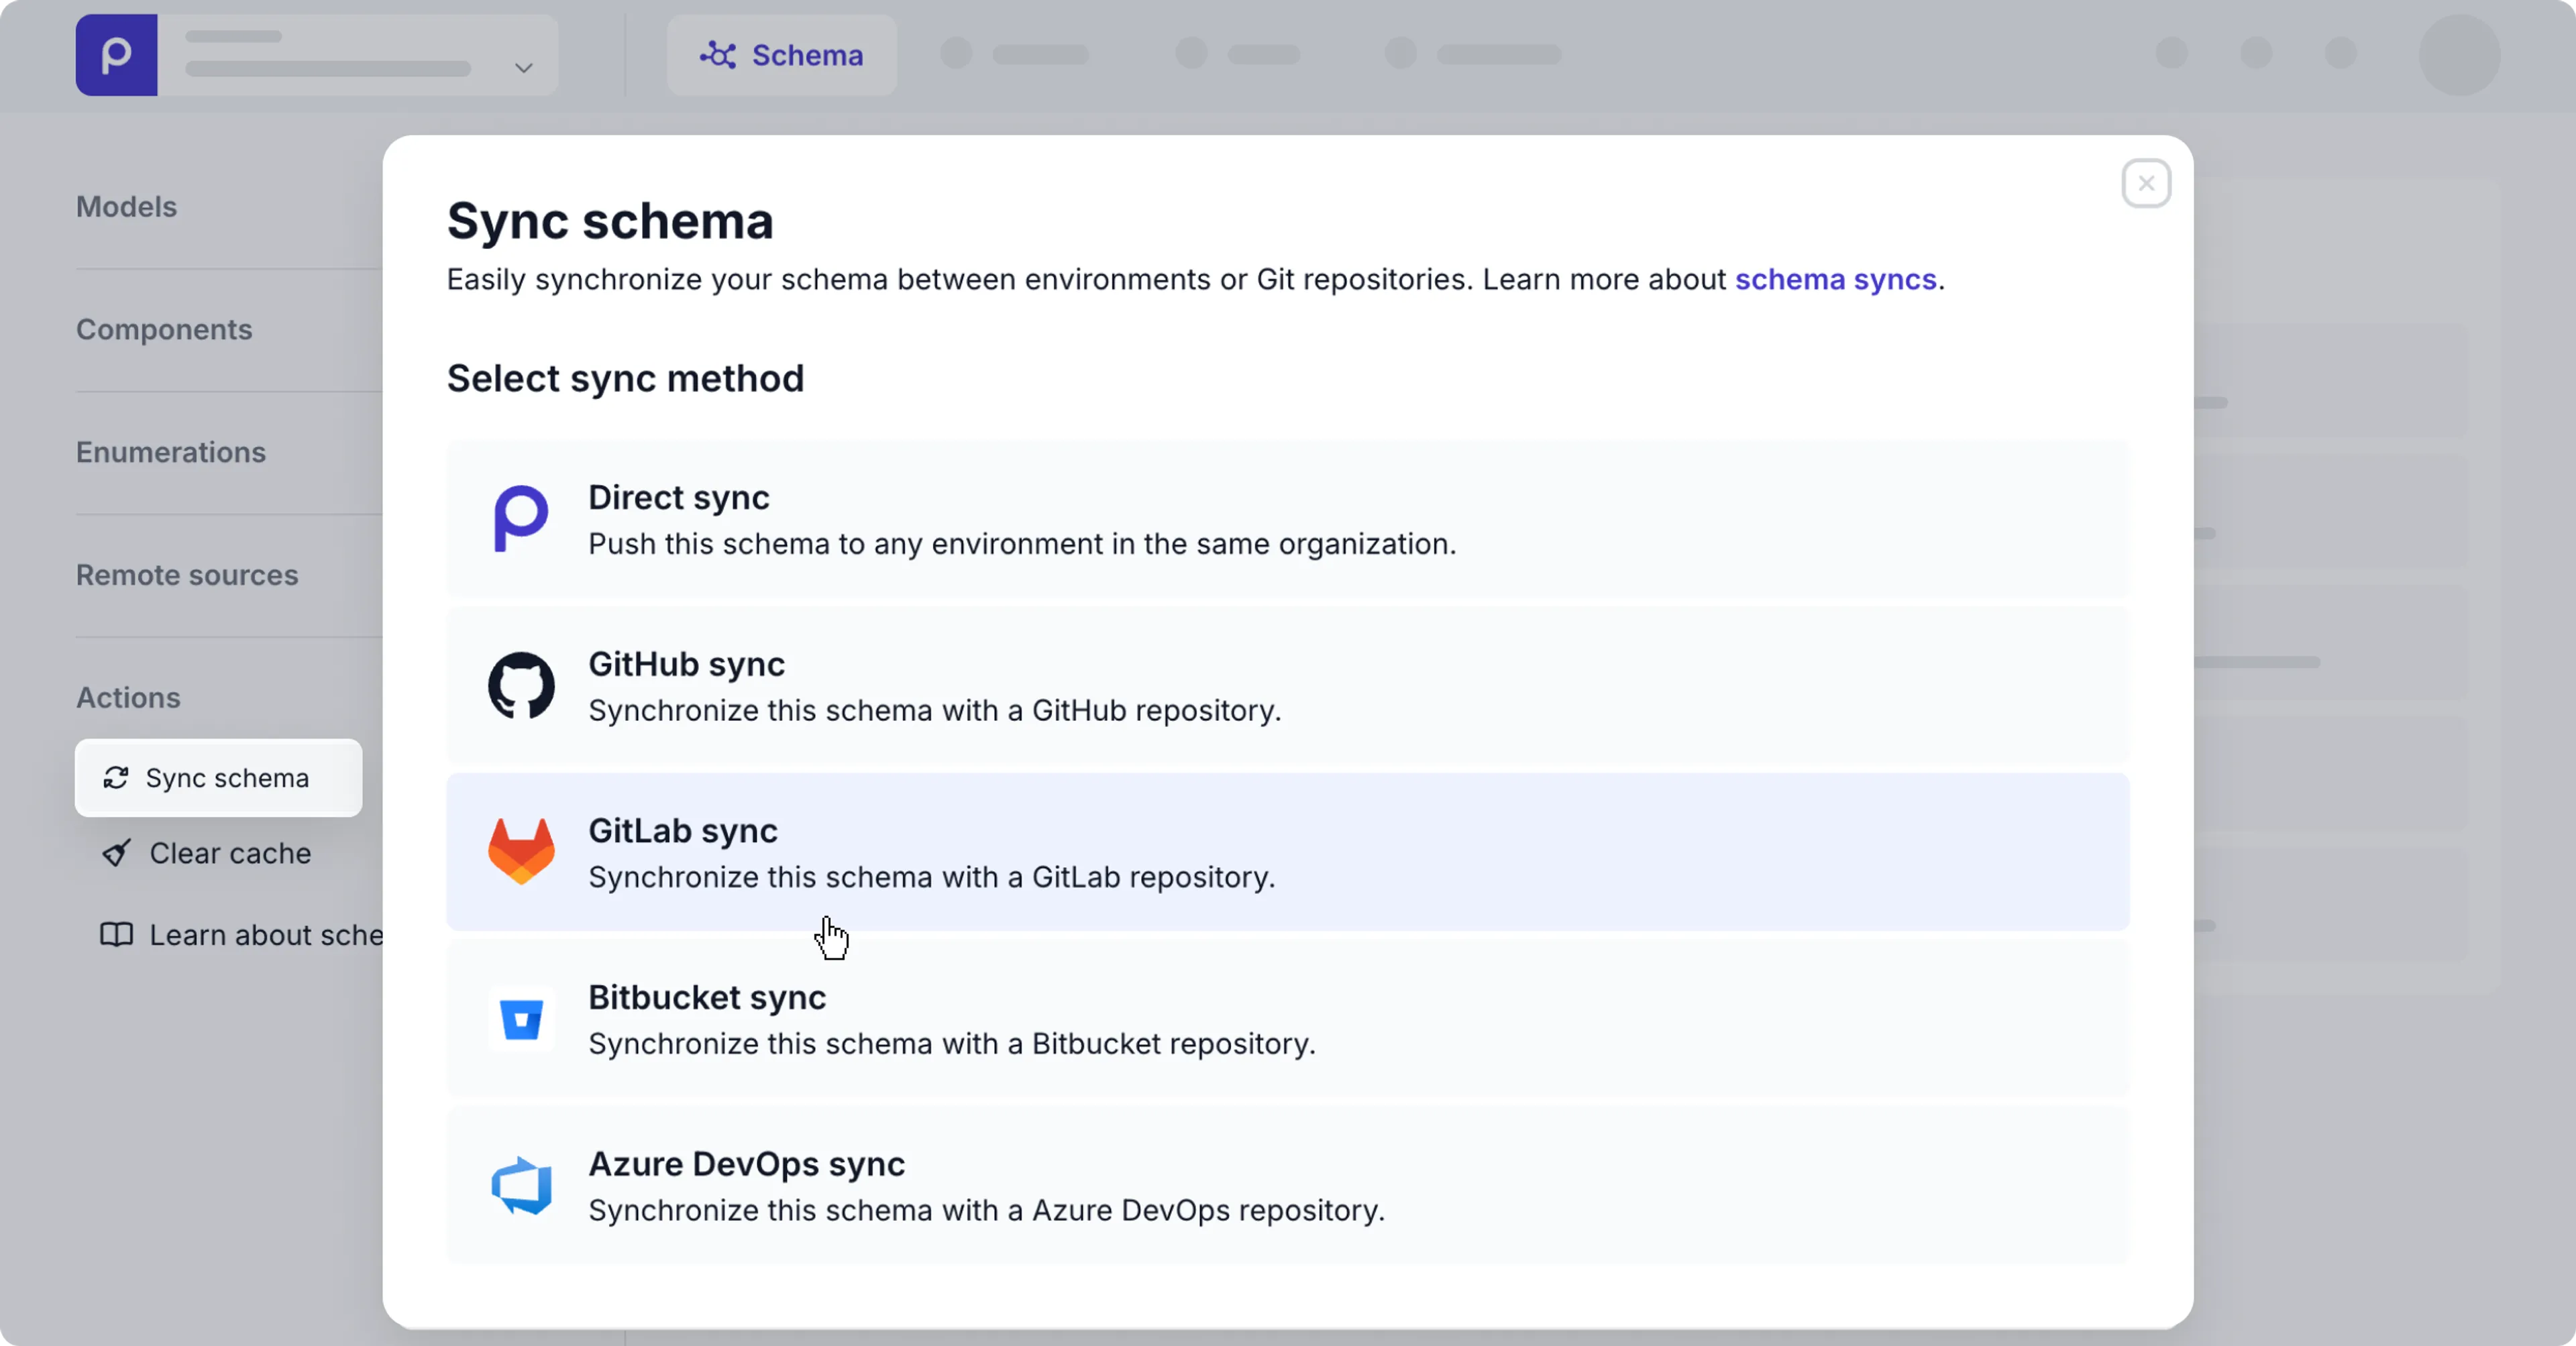Image resolution: width=2576 pixels, height=1346 pixels.
Task: Click the GitLab fox icon
Action: 521,851
